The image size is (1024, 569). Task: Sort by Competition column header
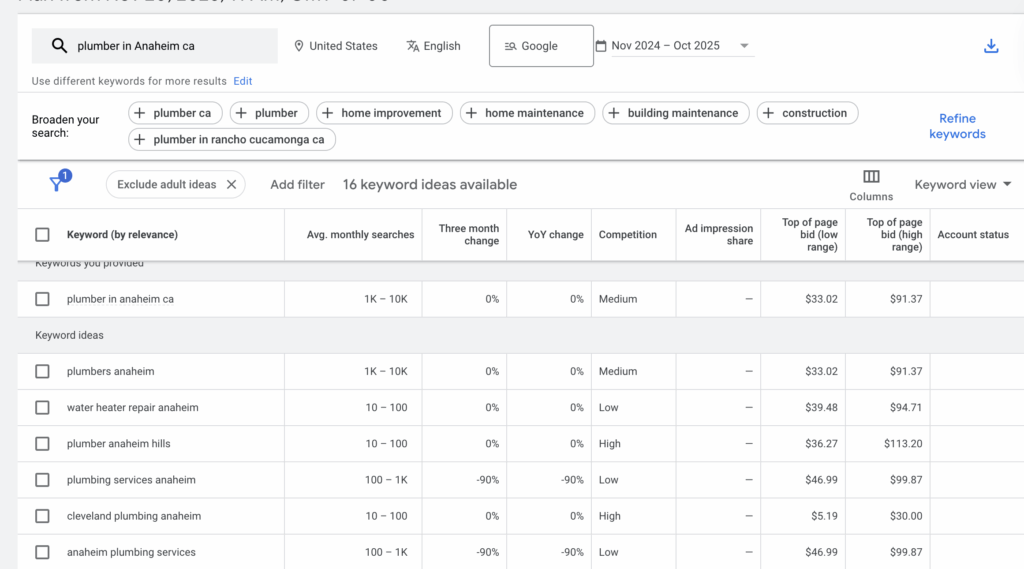pos(627,235)
